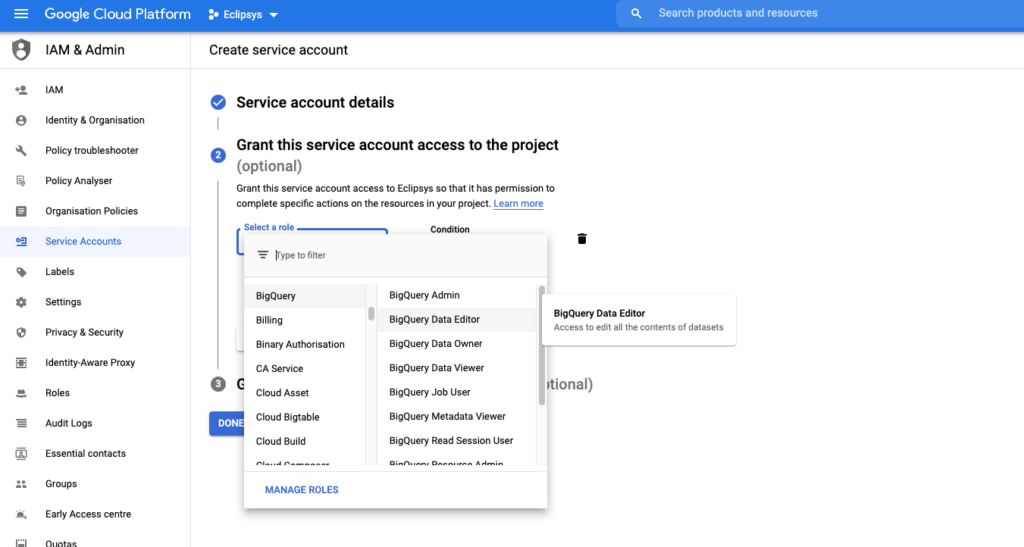Image resolution: width=1024 pixels, height=547 pixels.
Task: Open Service Accounts in the sidebar
Action: (x=83, y=242)
